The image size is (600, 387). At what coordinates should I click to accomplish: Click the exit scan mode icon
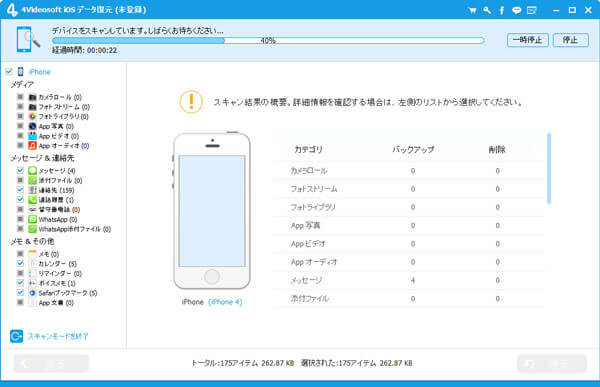coord(16,336)
